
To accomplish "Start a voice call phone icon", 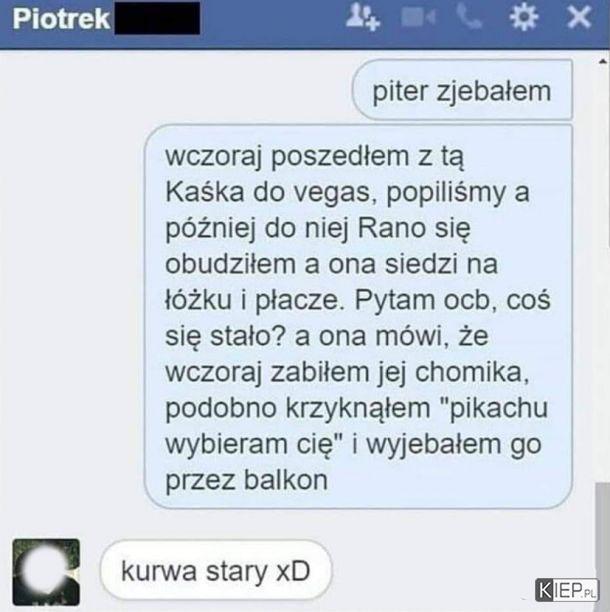I will click(470, 17).
